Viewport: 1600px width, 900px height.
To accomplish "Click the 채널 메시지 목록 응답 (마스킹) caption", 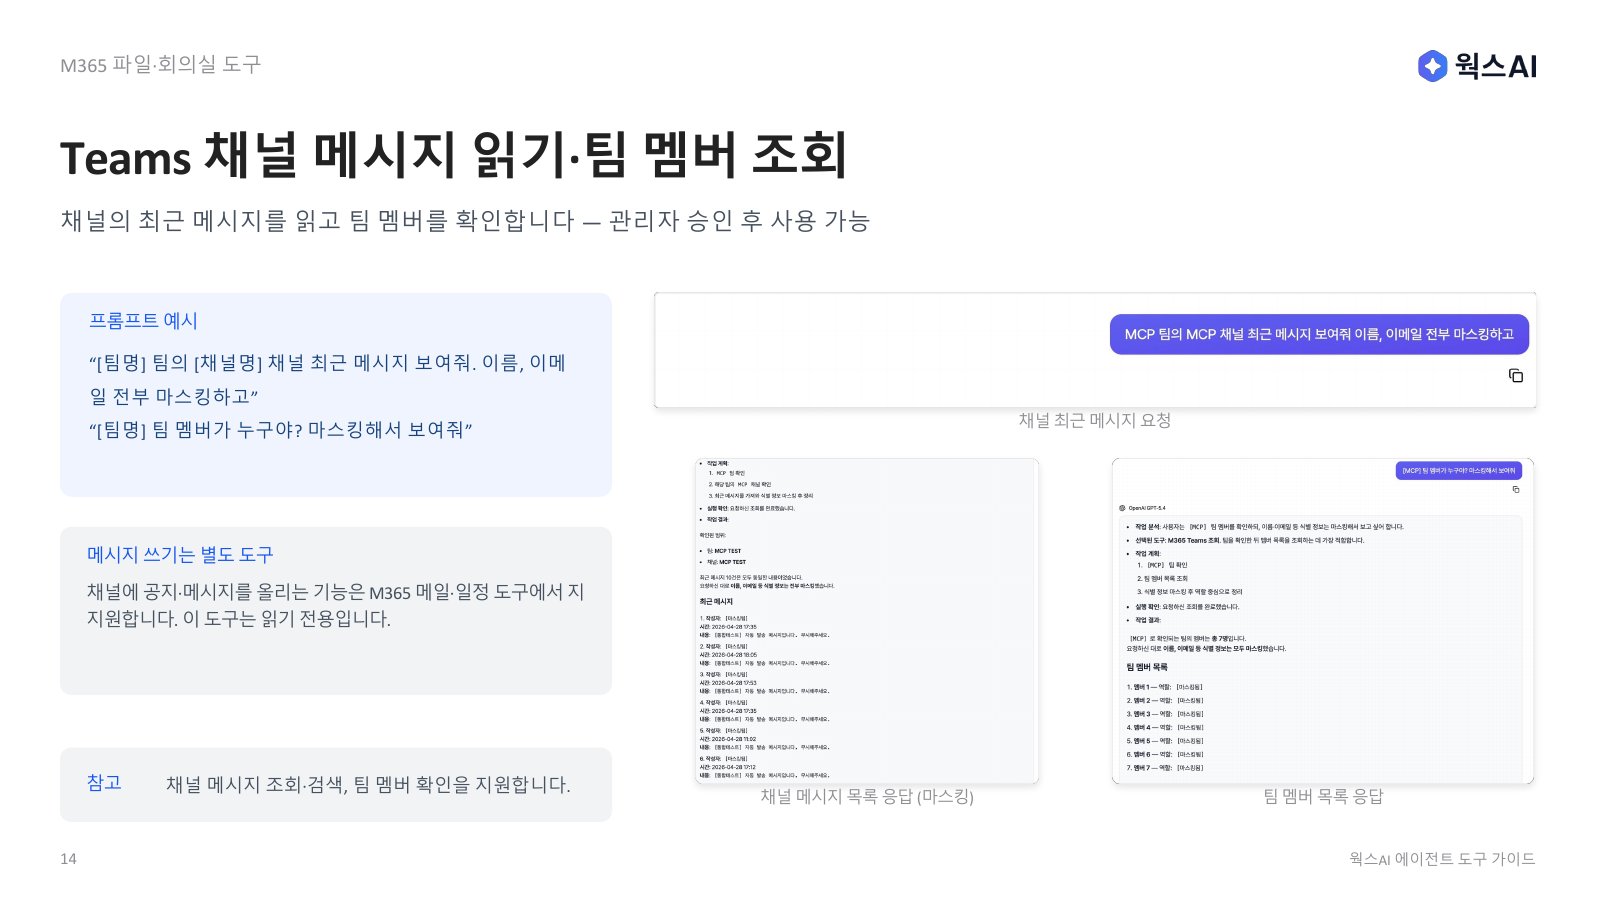I will 867,796.
